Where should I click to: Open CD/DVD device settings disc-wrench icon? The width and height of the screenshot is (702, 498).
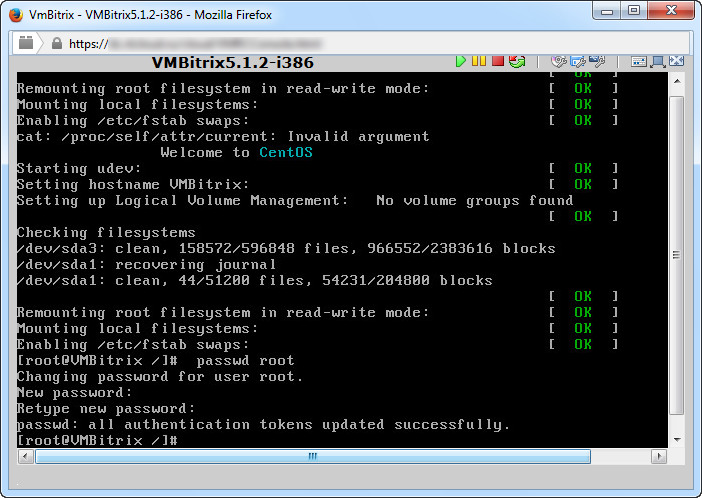point(559,61)
